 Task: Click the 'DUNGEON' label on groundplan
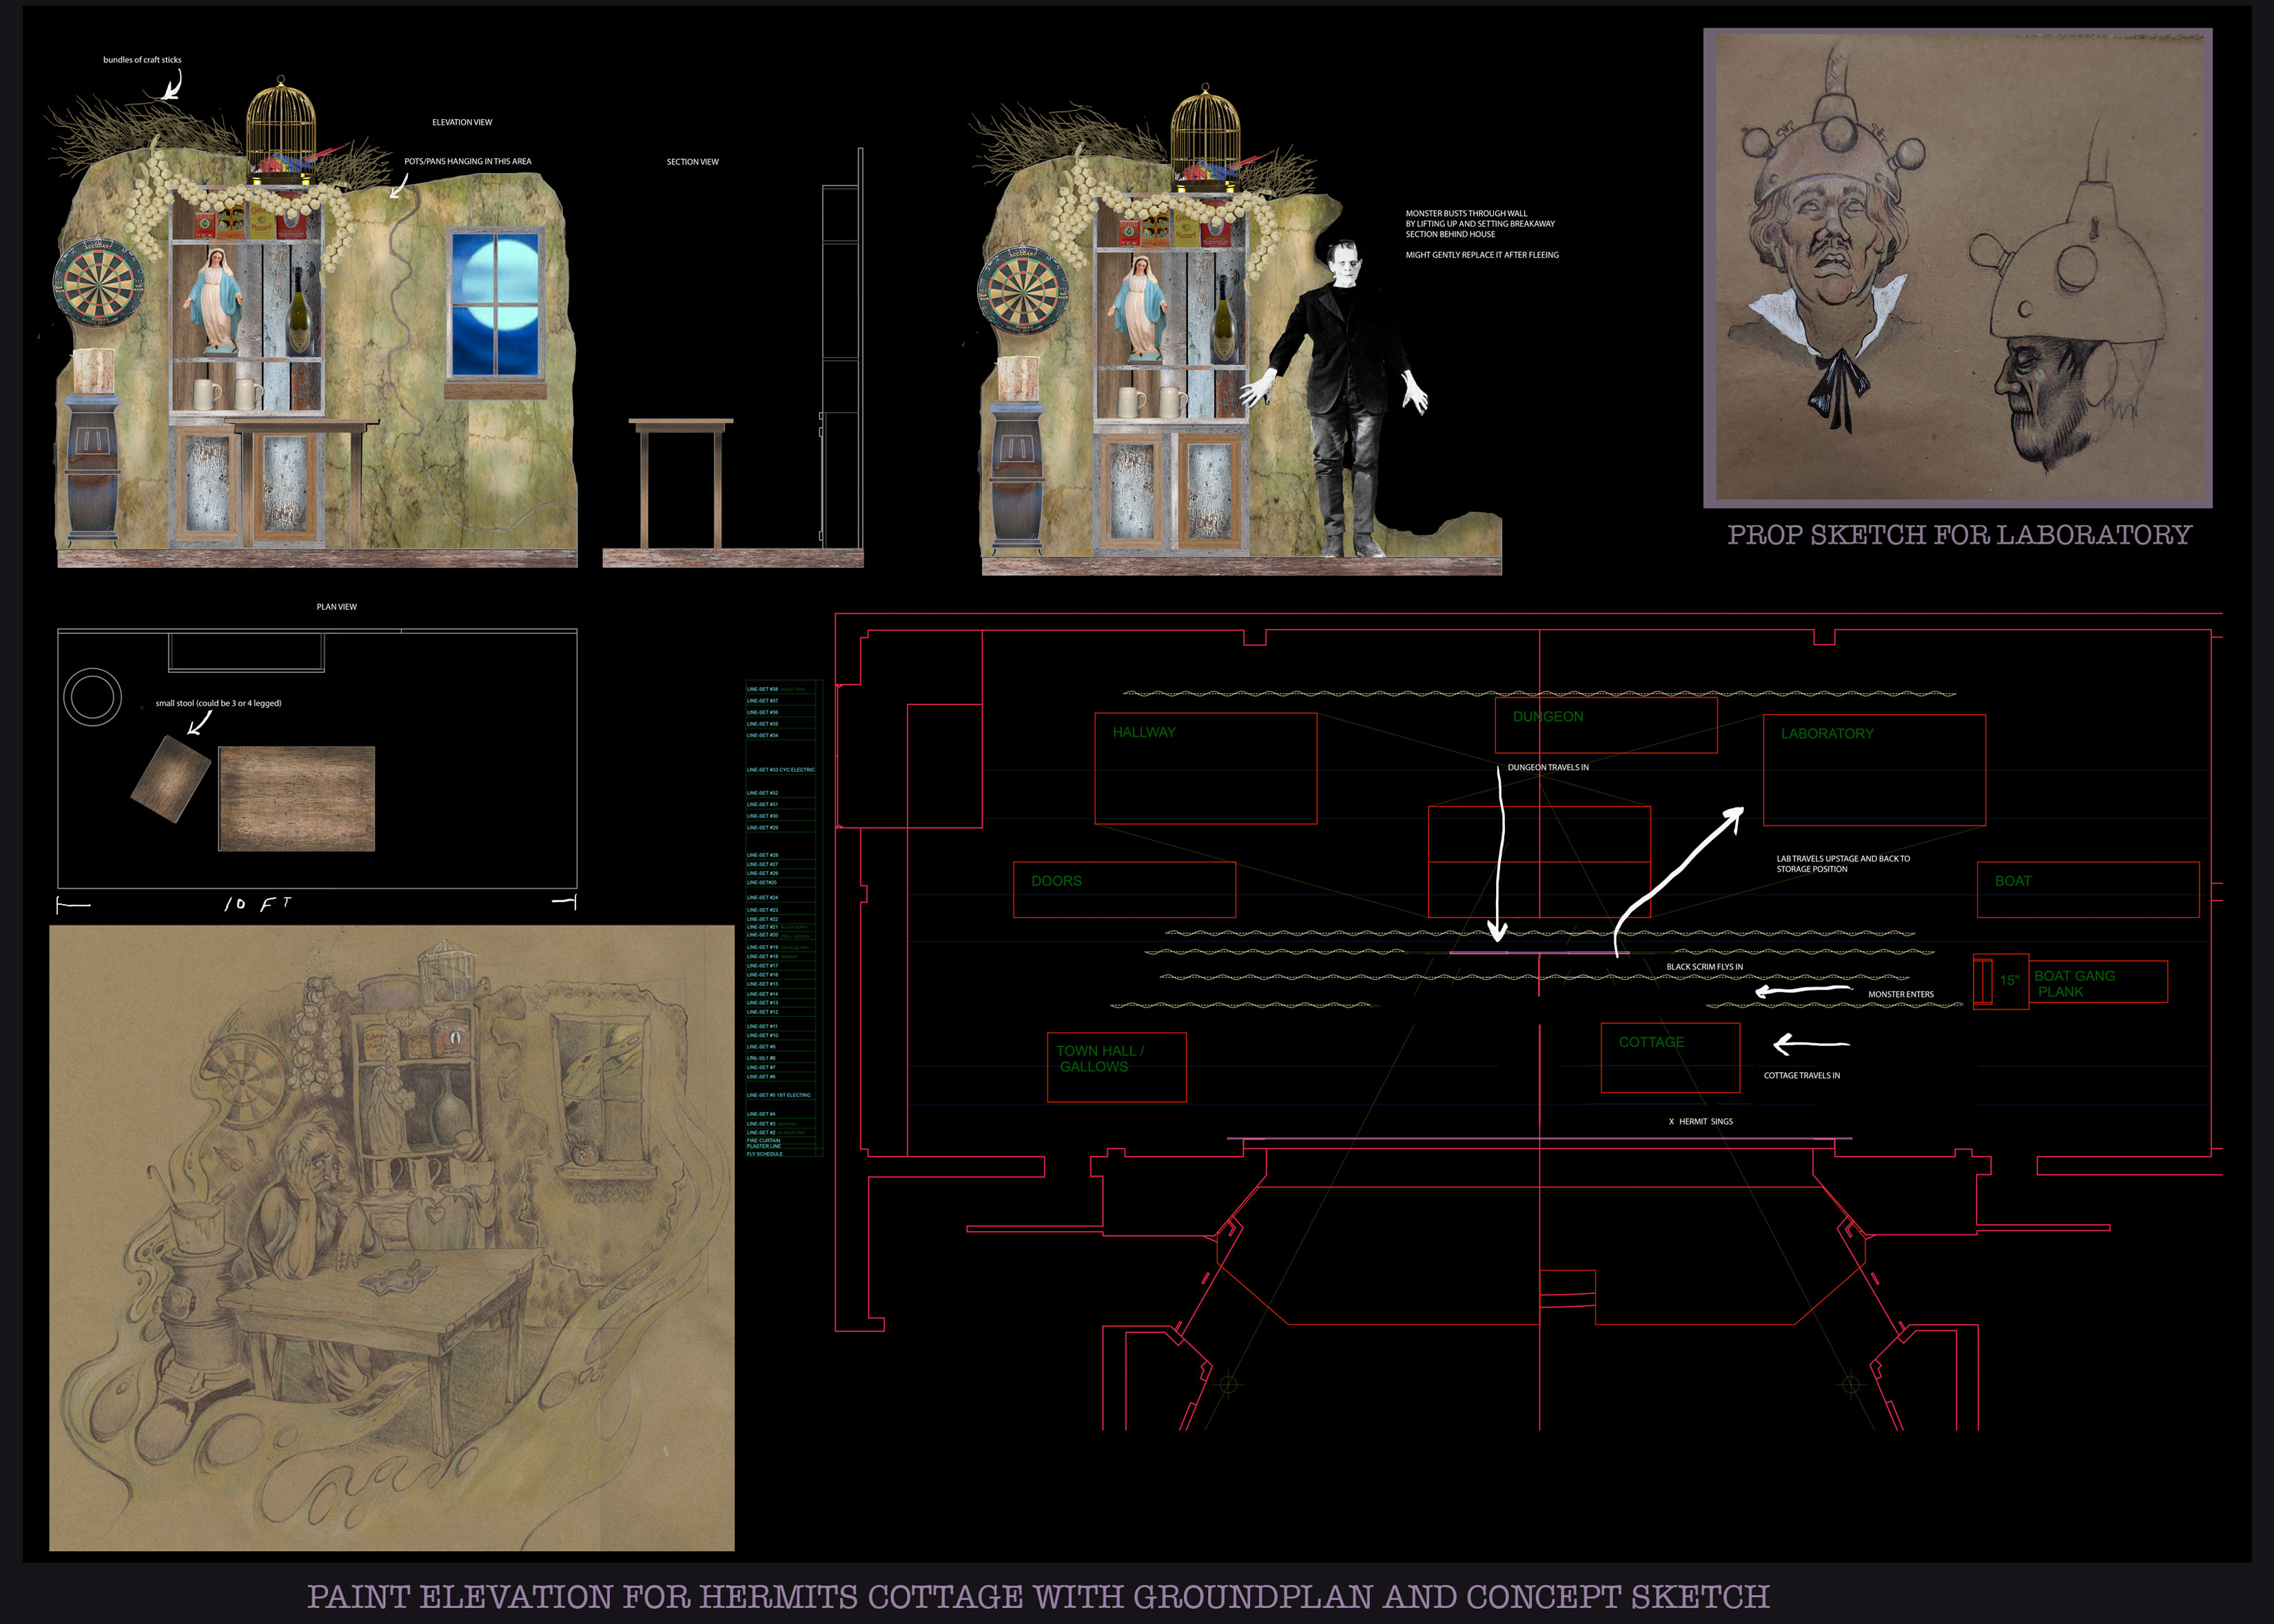[1548, 716]
